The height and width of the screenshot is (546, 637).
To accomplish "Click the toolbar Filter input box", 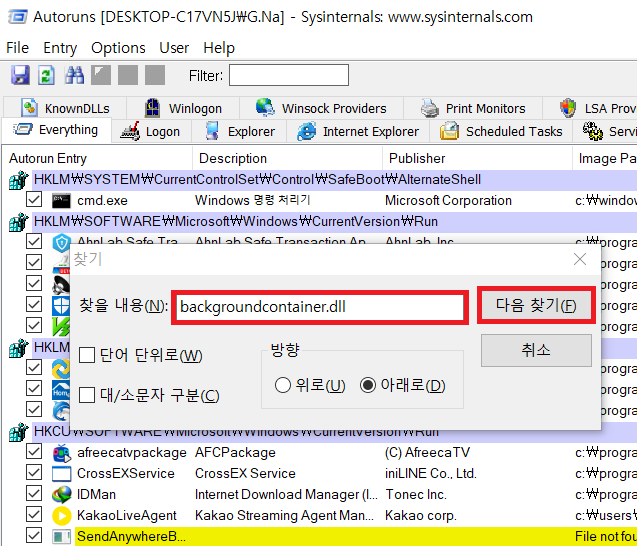I will (289, 75).
